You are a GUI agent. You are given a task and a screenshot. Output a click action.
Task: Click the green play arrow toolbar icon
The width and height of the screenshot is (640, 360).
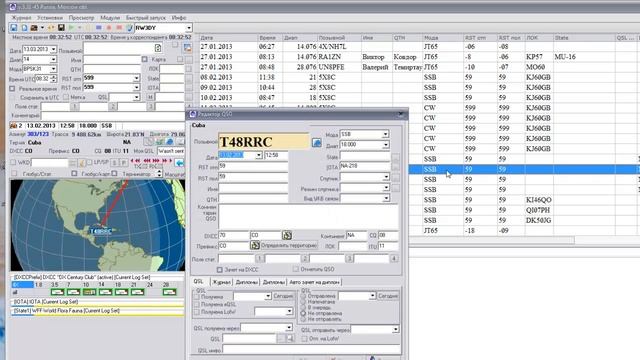click(x=71, y=28)
